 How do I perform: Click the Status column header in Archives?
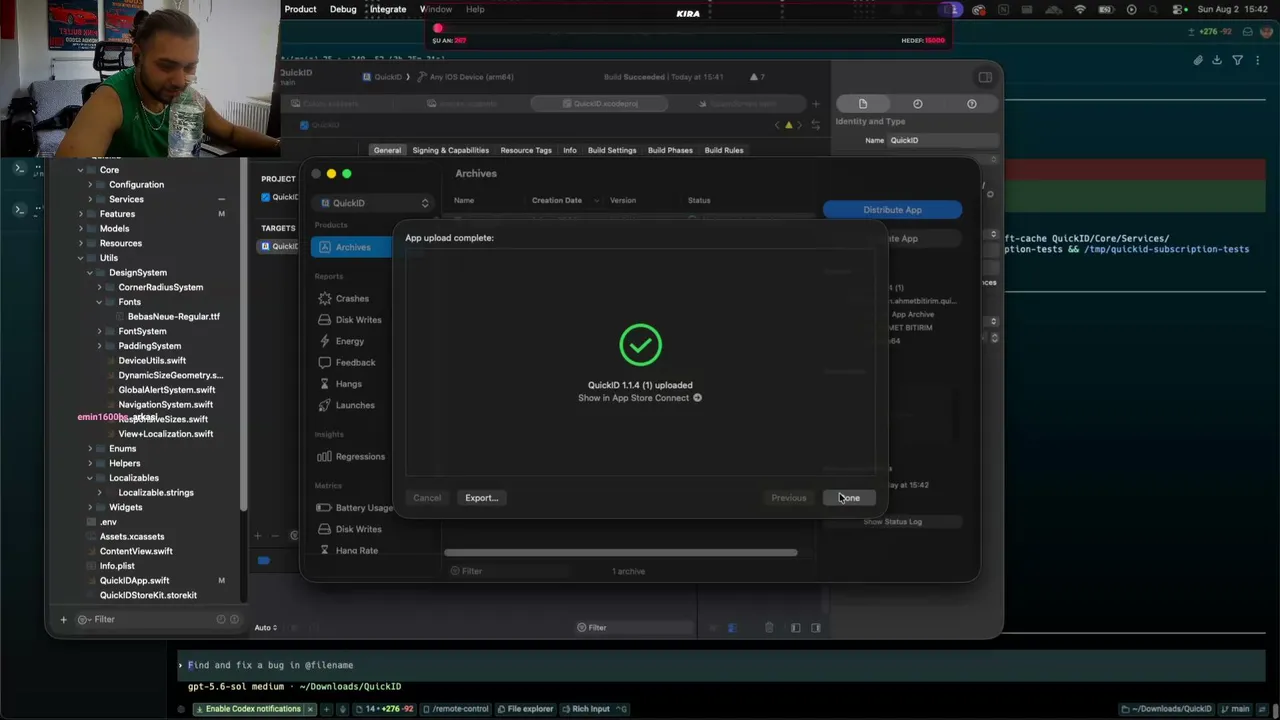coord(699,200)
